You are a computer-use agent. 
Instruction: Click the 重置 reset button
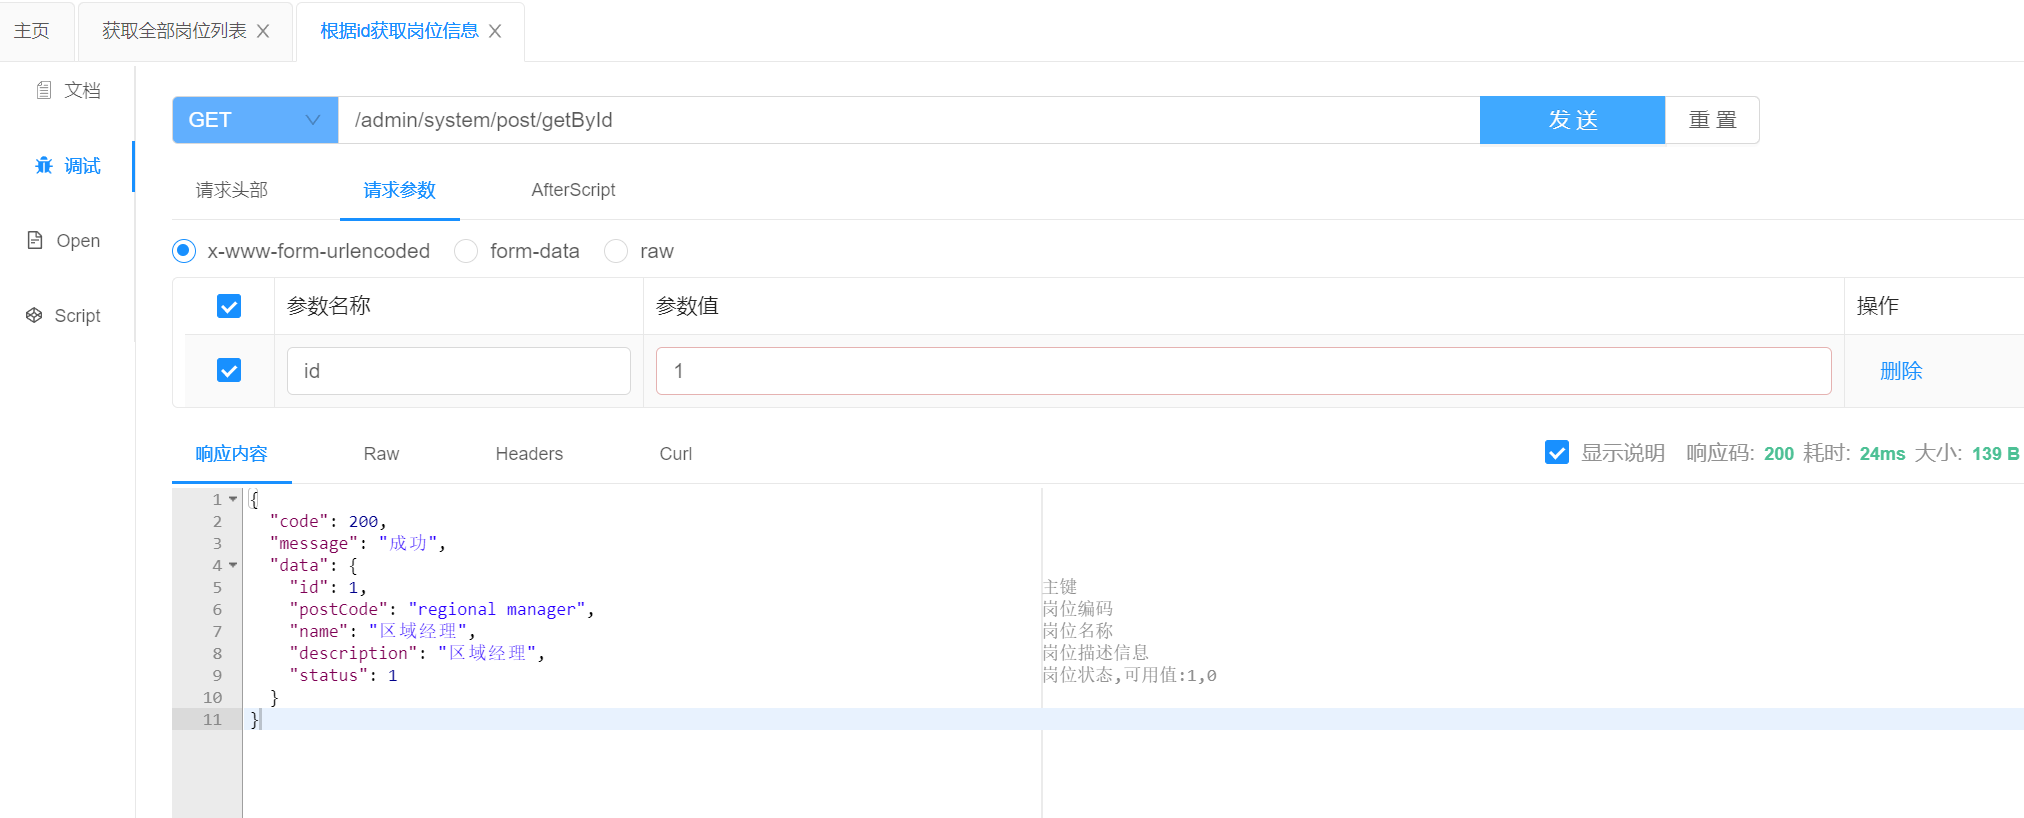point(1712,120)
